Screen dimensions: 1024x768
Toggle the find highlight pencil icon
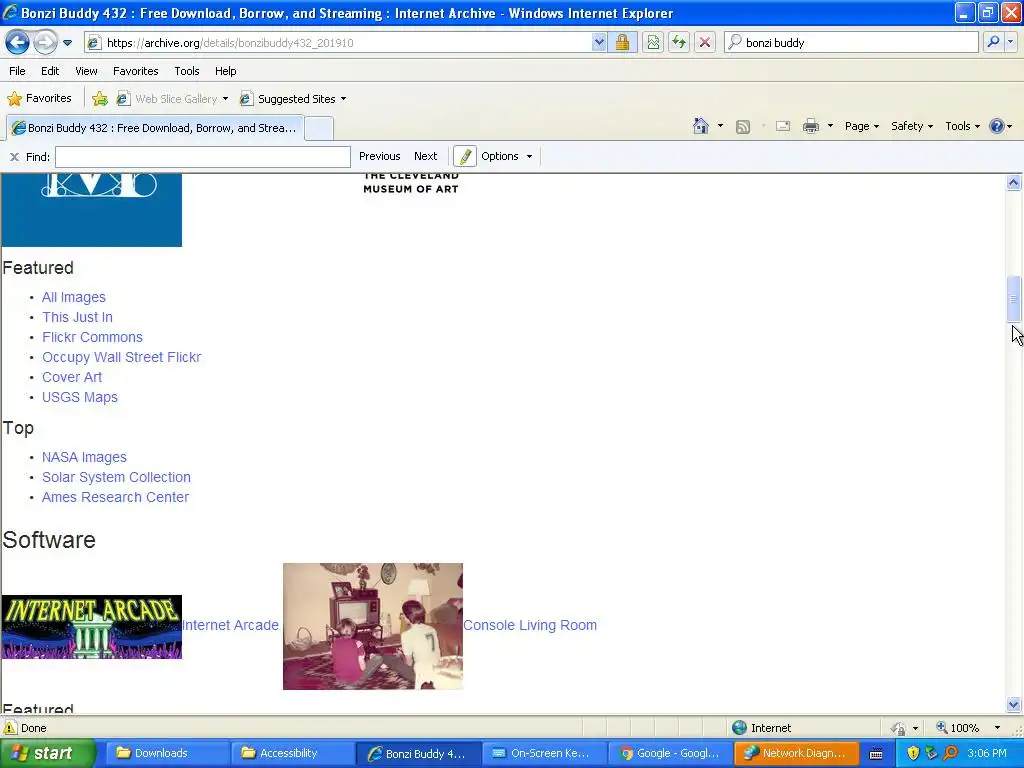coord(465,156)
